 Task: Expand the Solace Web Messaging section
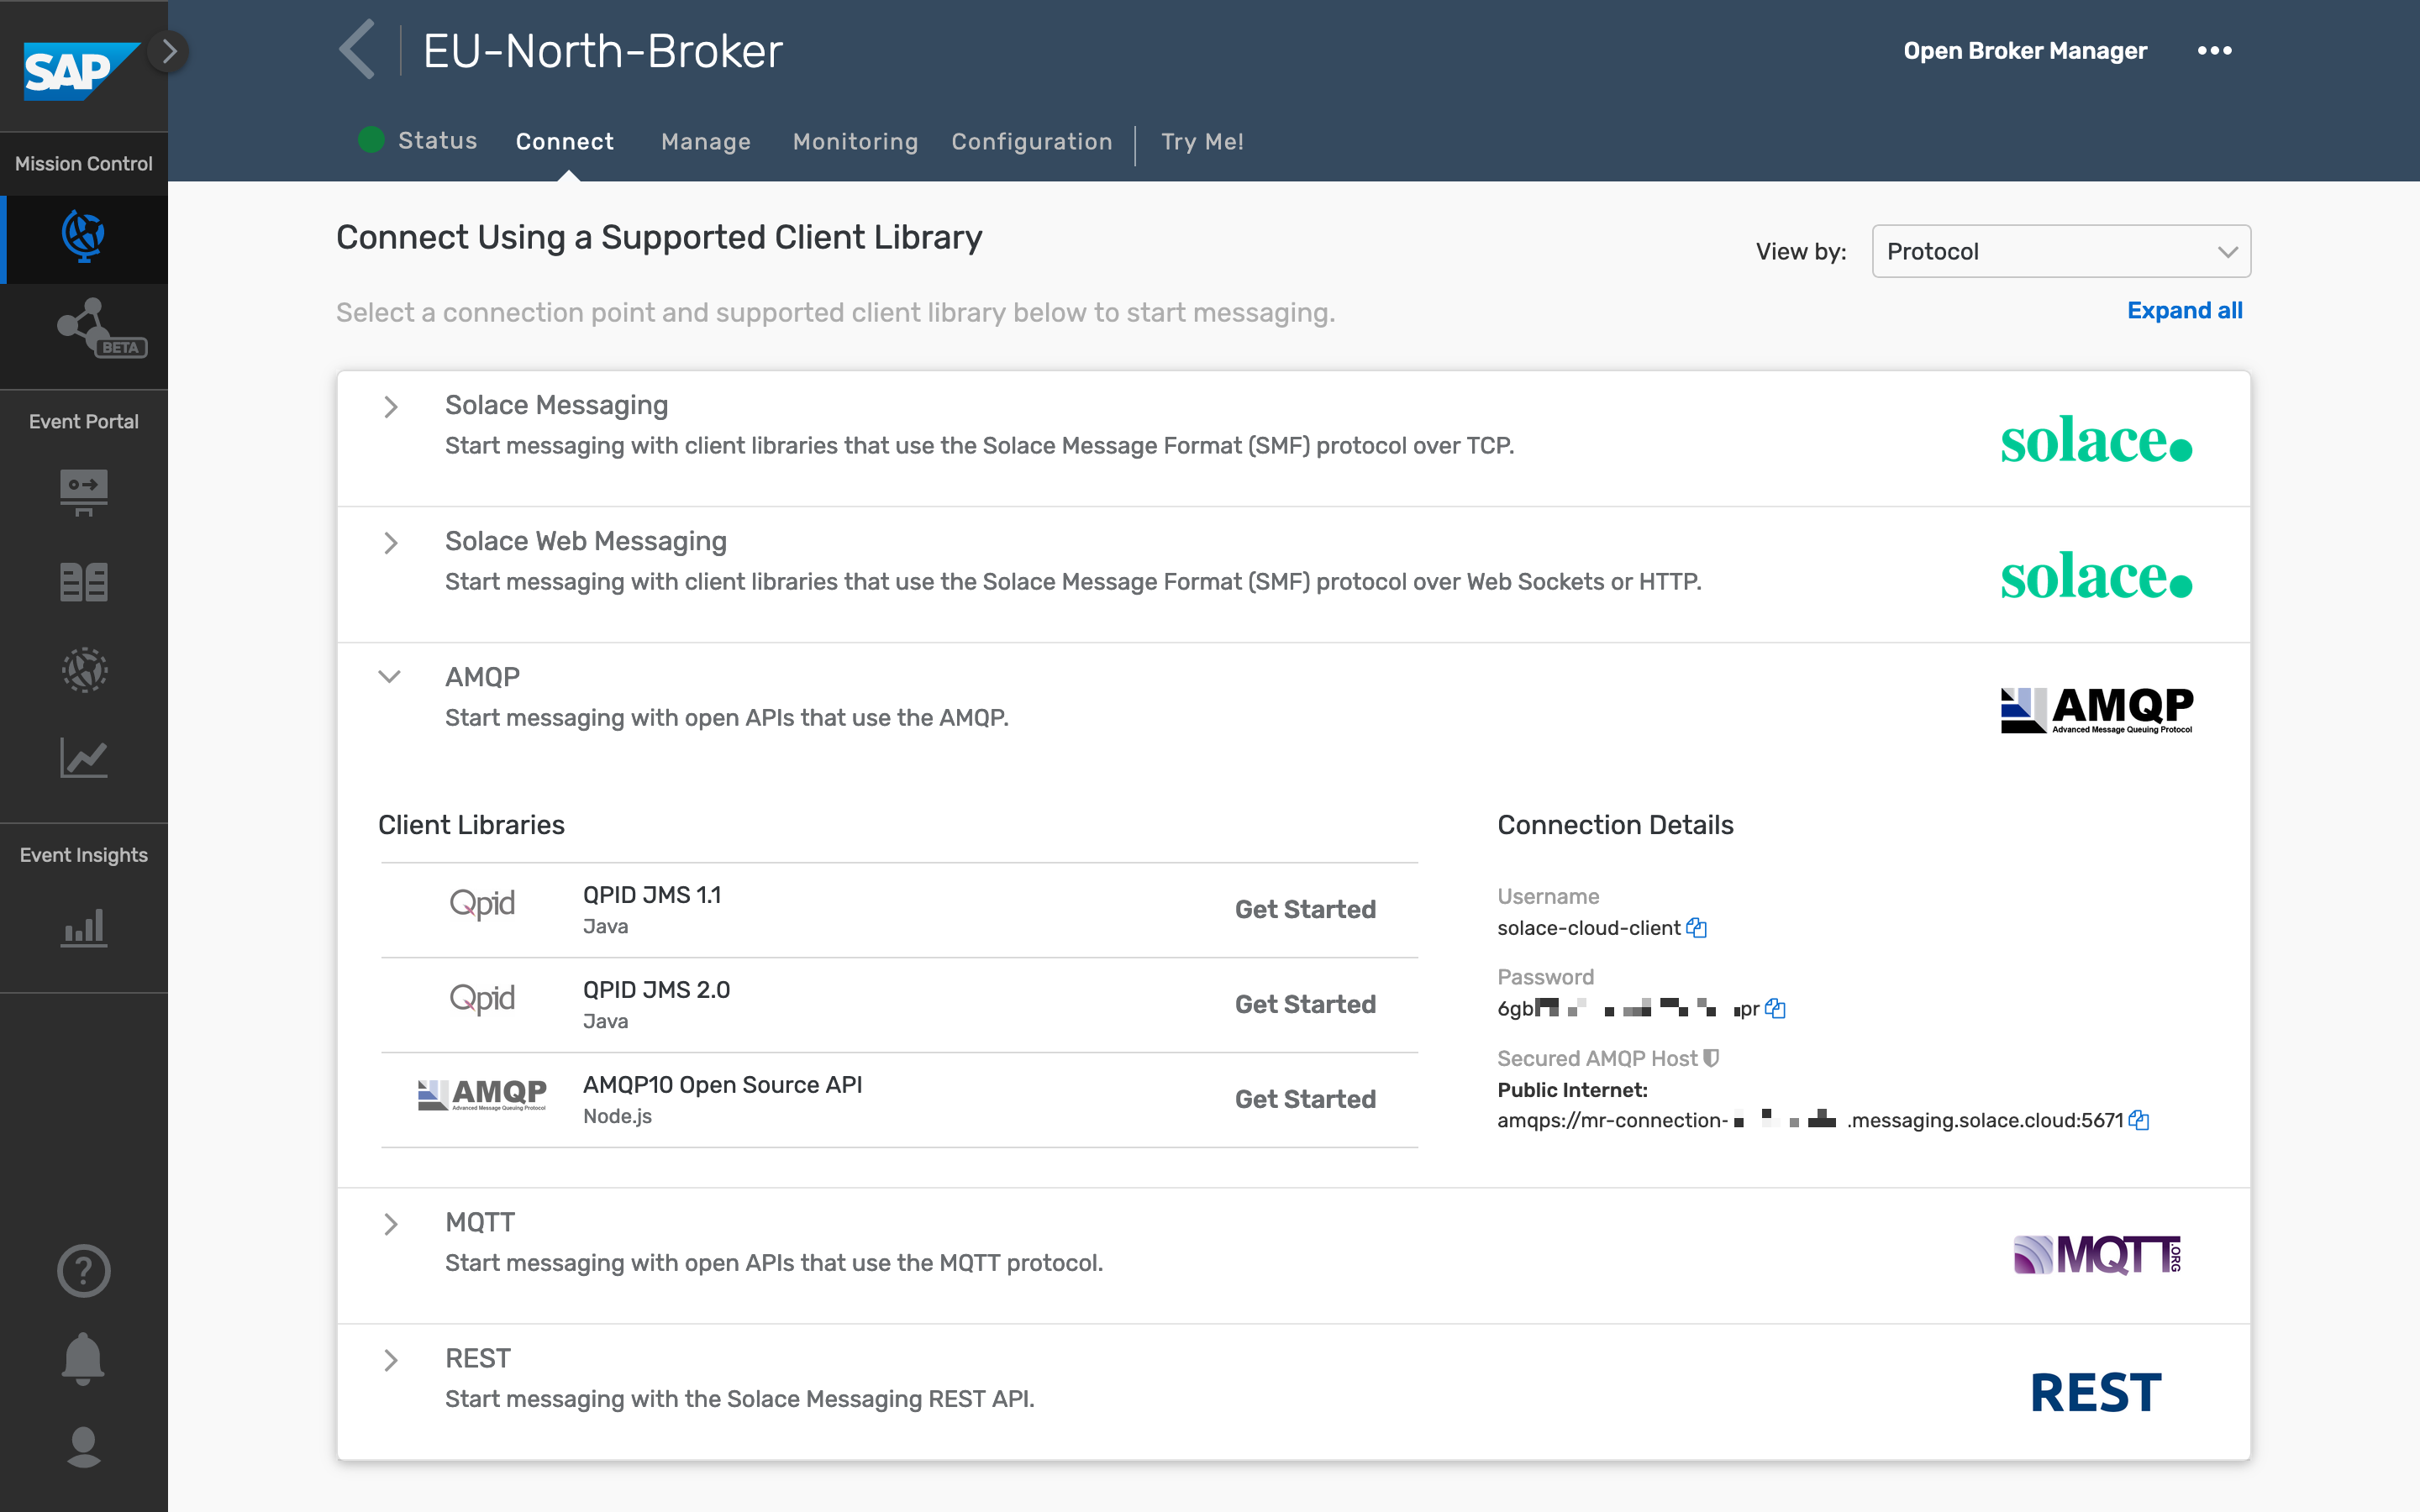[x=388, y=542]
